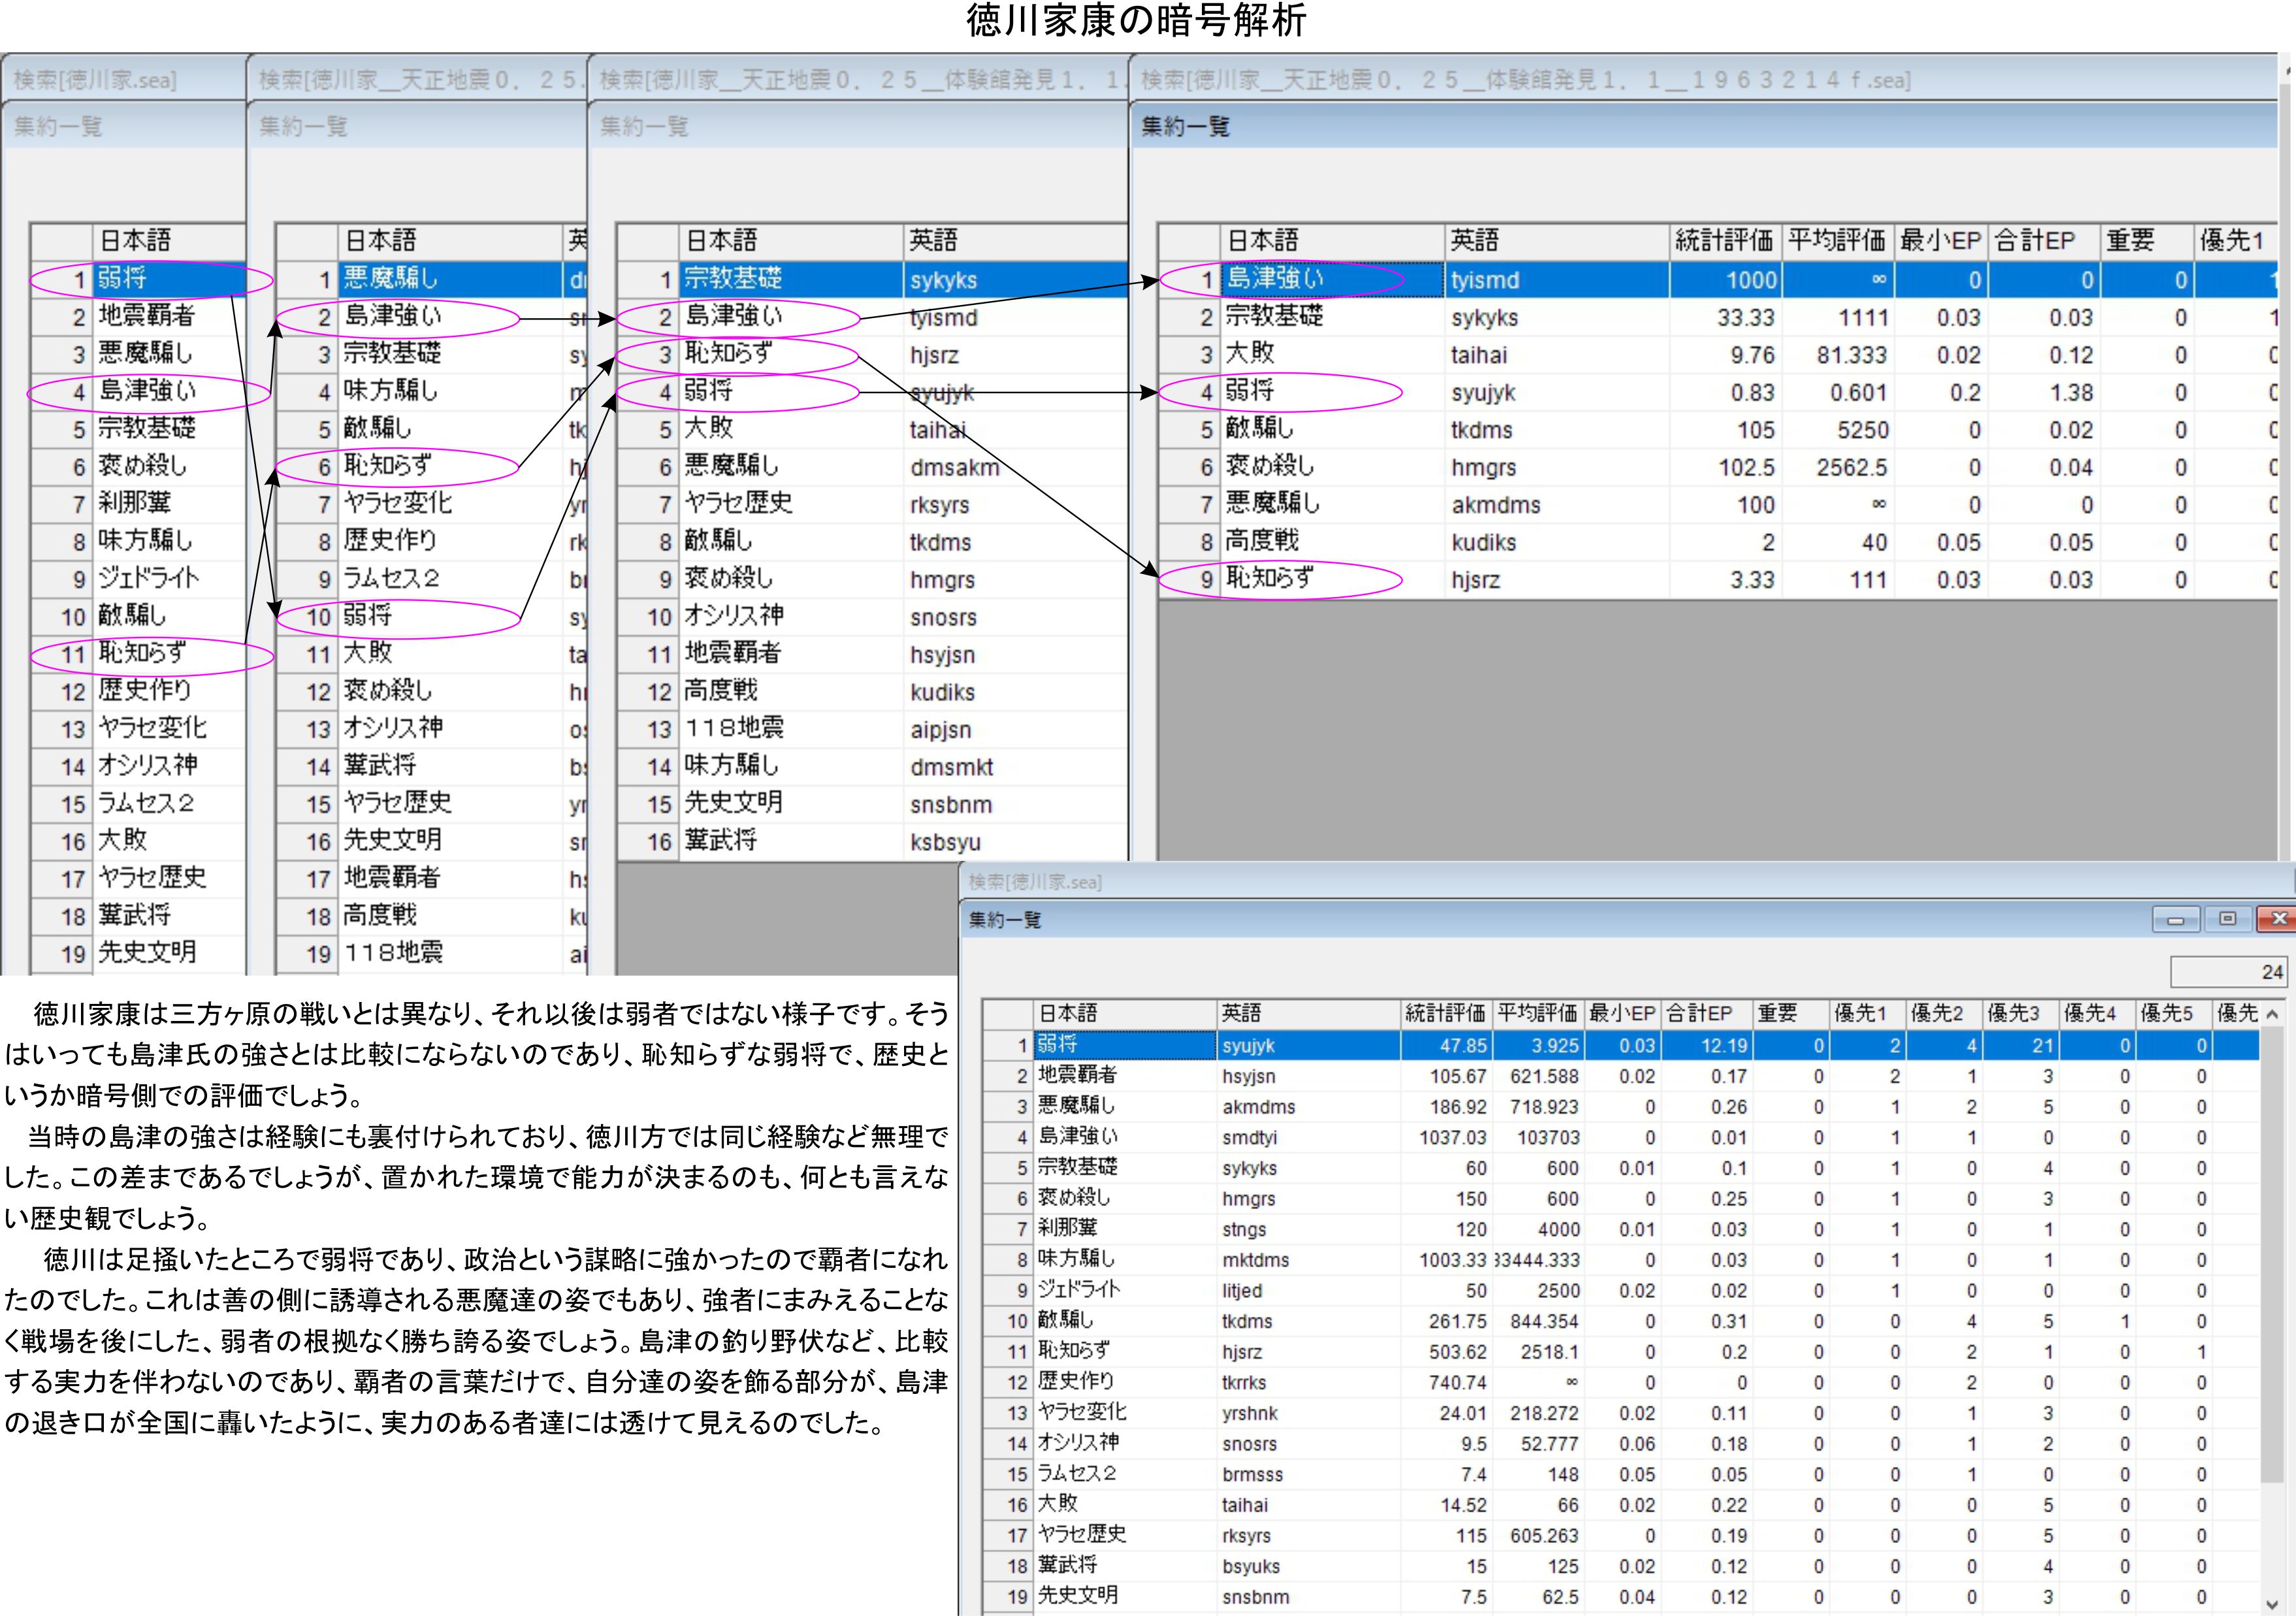
Task: Select the cell with value 0.601
Action: coord(1838,393)
